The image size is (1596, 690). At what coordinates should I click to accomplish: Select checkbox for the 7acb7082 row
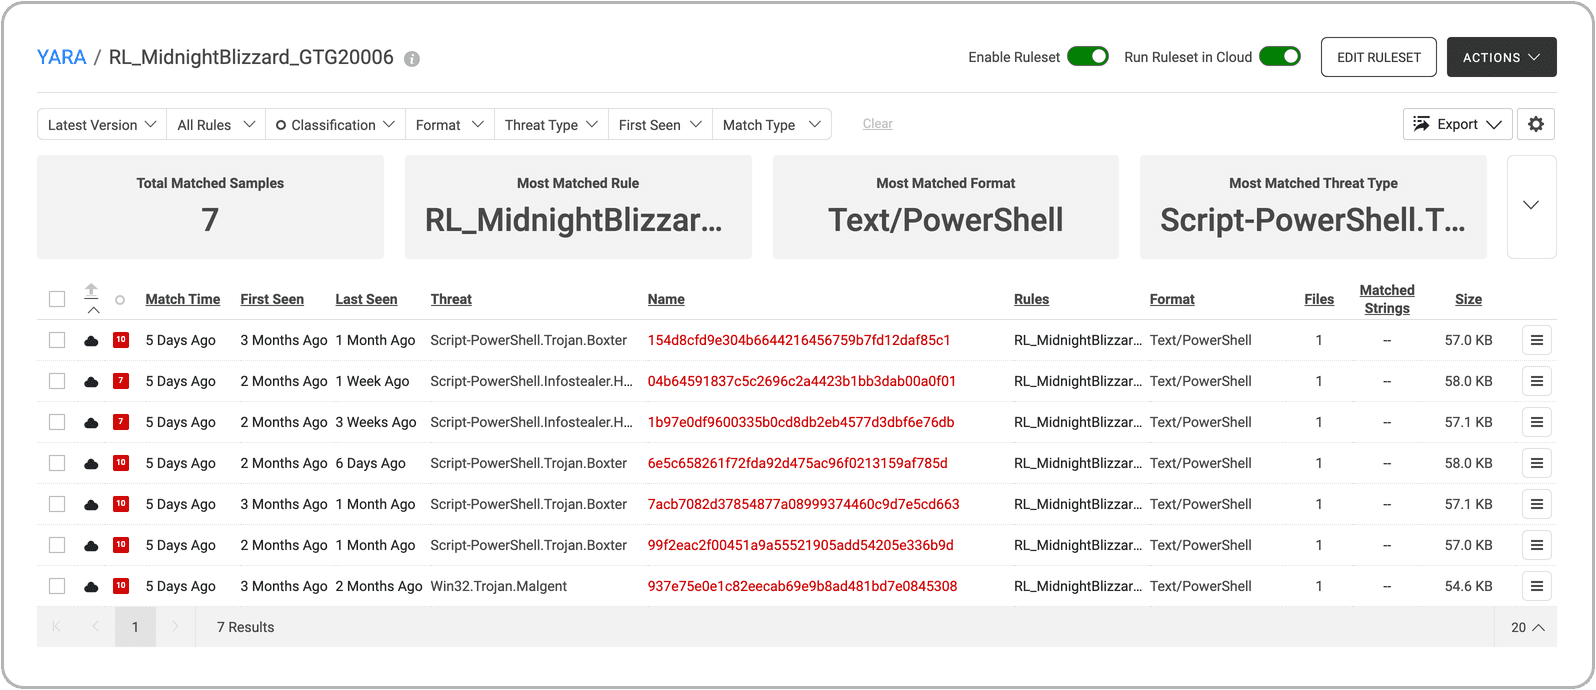pyautogui.click(x=57, y=504)
